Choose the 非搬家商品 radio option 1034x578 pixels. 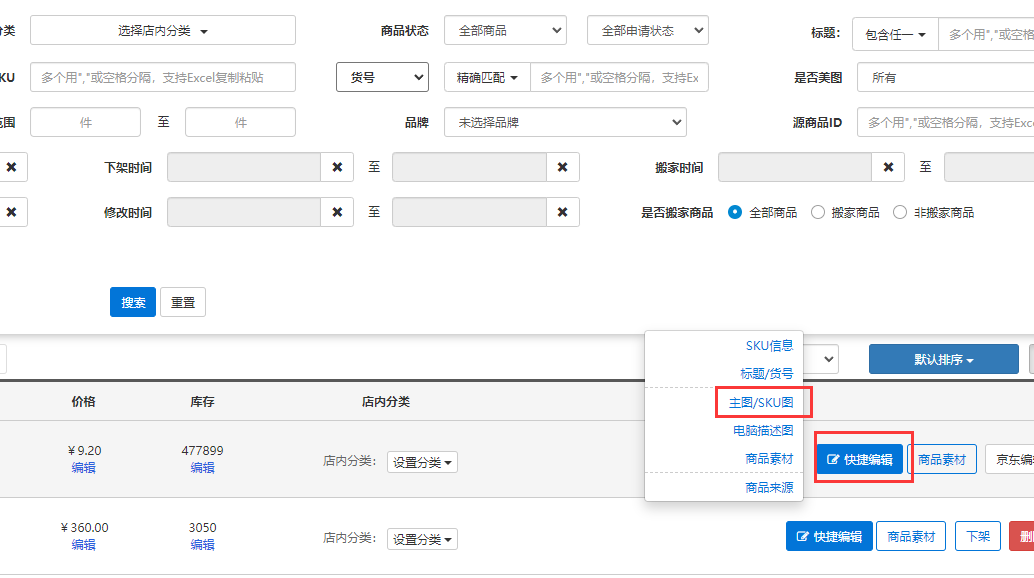point(900,212)
